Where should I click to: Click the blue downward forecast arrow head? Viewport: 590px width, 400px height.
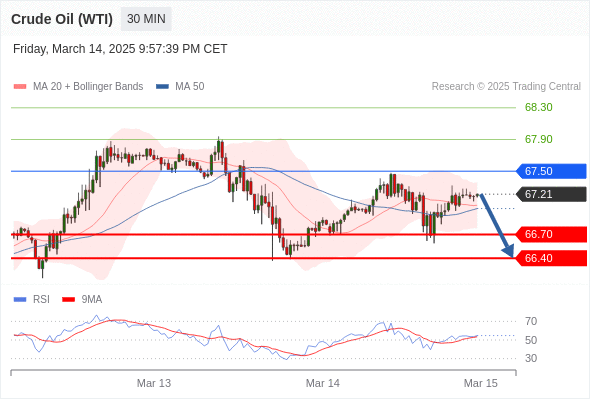[508, 251]
